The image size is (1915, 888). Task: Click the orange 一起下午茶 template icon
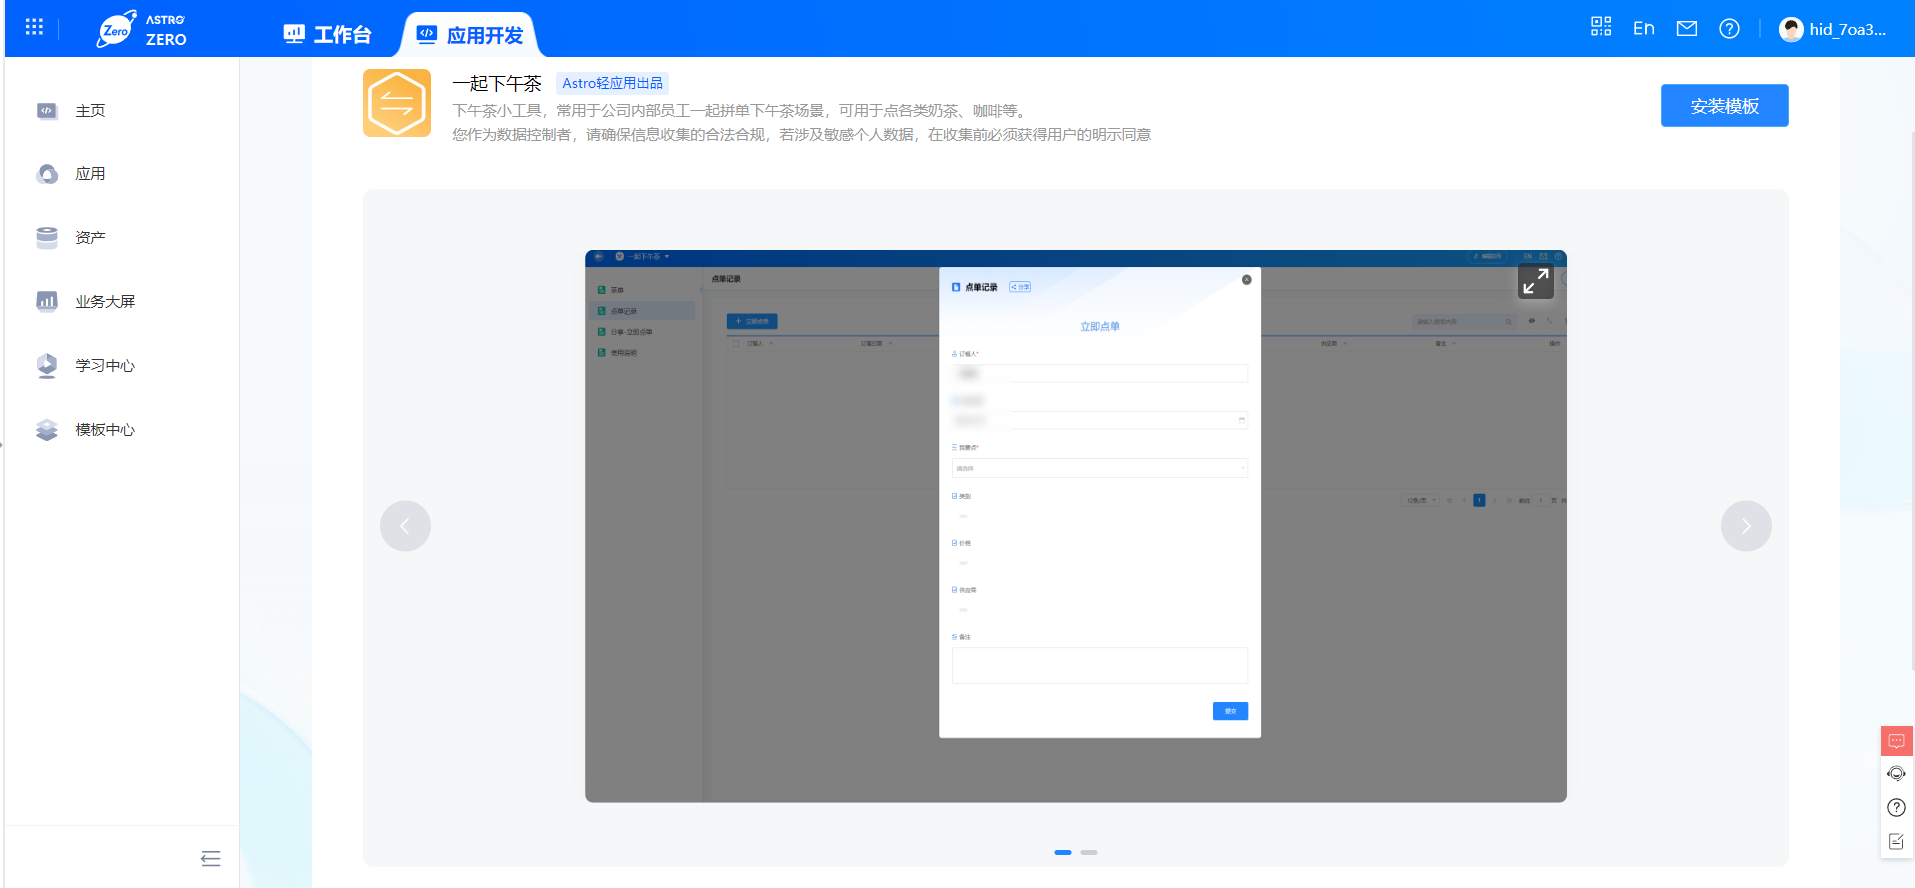point(397,103)
